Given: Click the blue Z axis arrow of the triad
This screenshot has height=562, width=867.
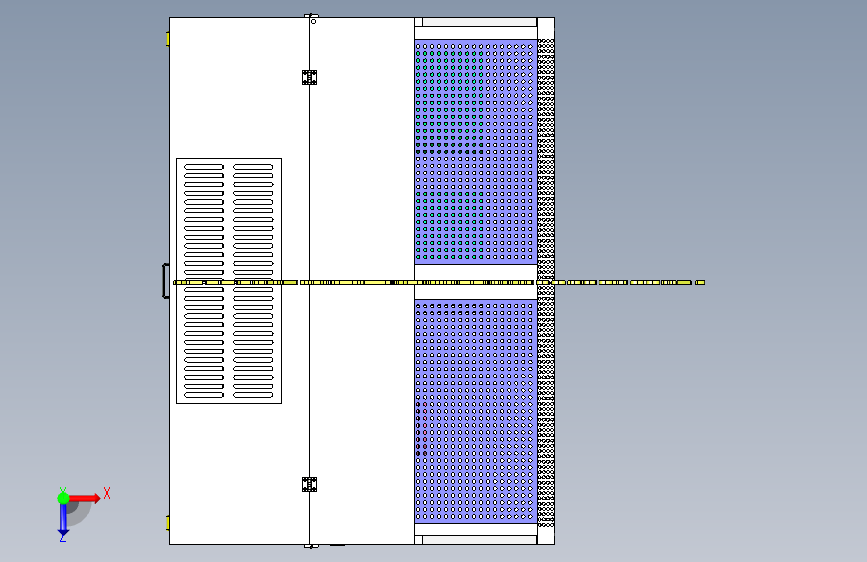Looking at the screenshot, I should click(63, 520).
